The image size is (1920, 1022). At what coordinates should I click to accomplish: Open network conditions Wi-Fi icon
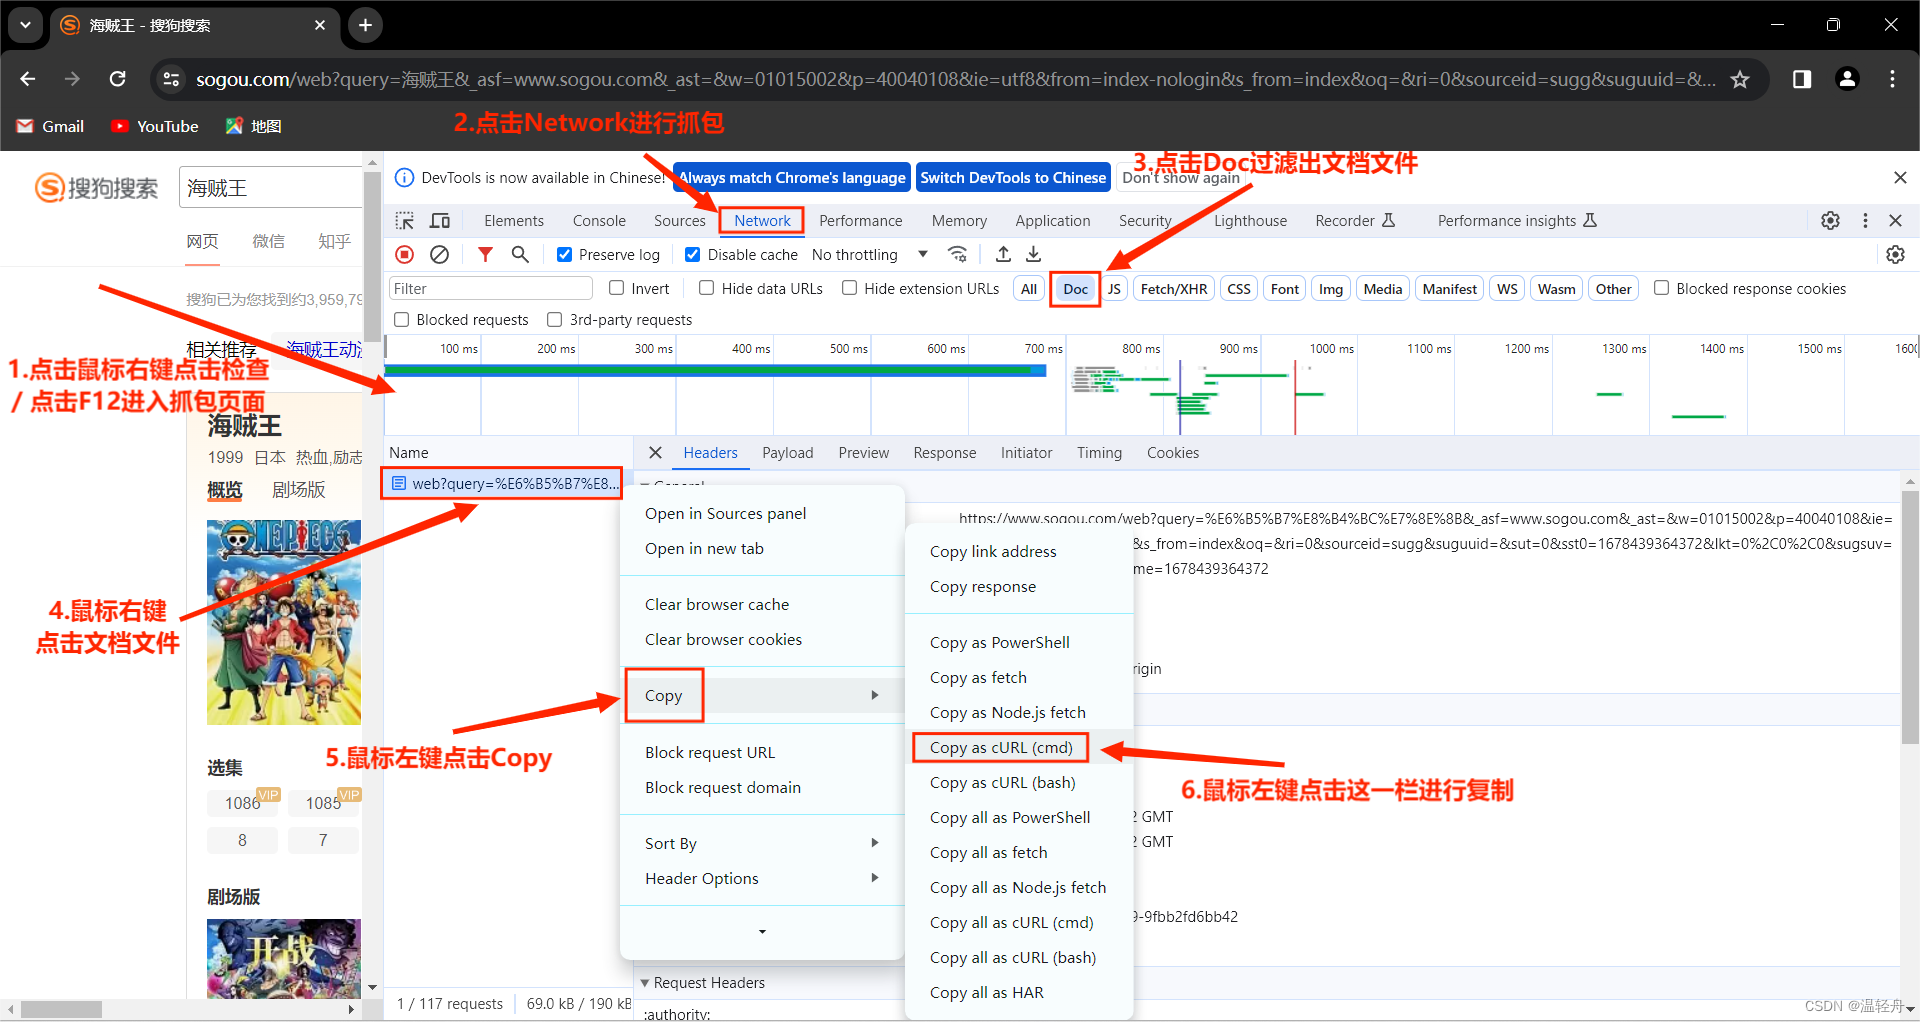pyautogui.click(x=958, y=255)
